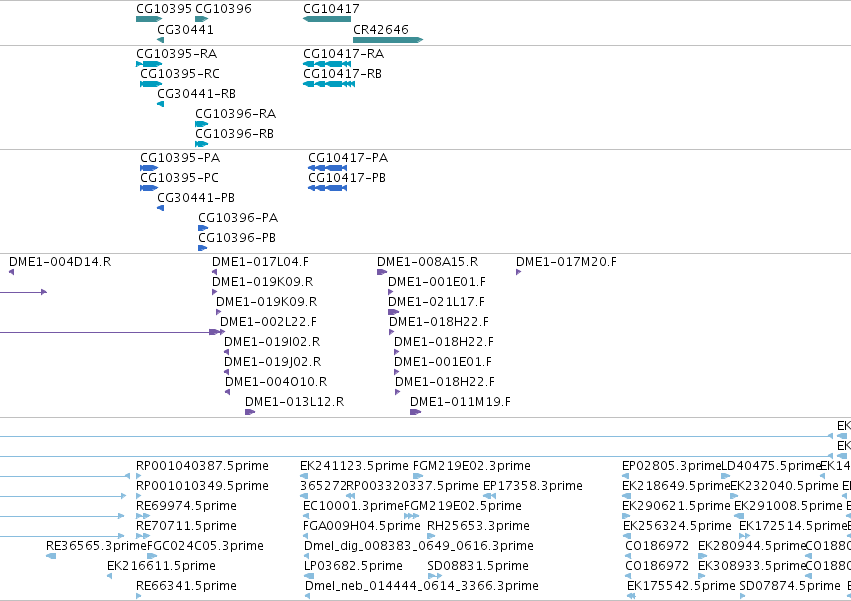851x601 pixels.
Task: Click EST FGC024C05.3prime
Action: pyautogui.click(x=205, y=547)
